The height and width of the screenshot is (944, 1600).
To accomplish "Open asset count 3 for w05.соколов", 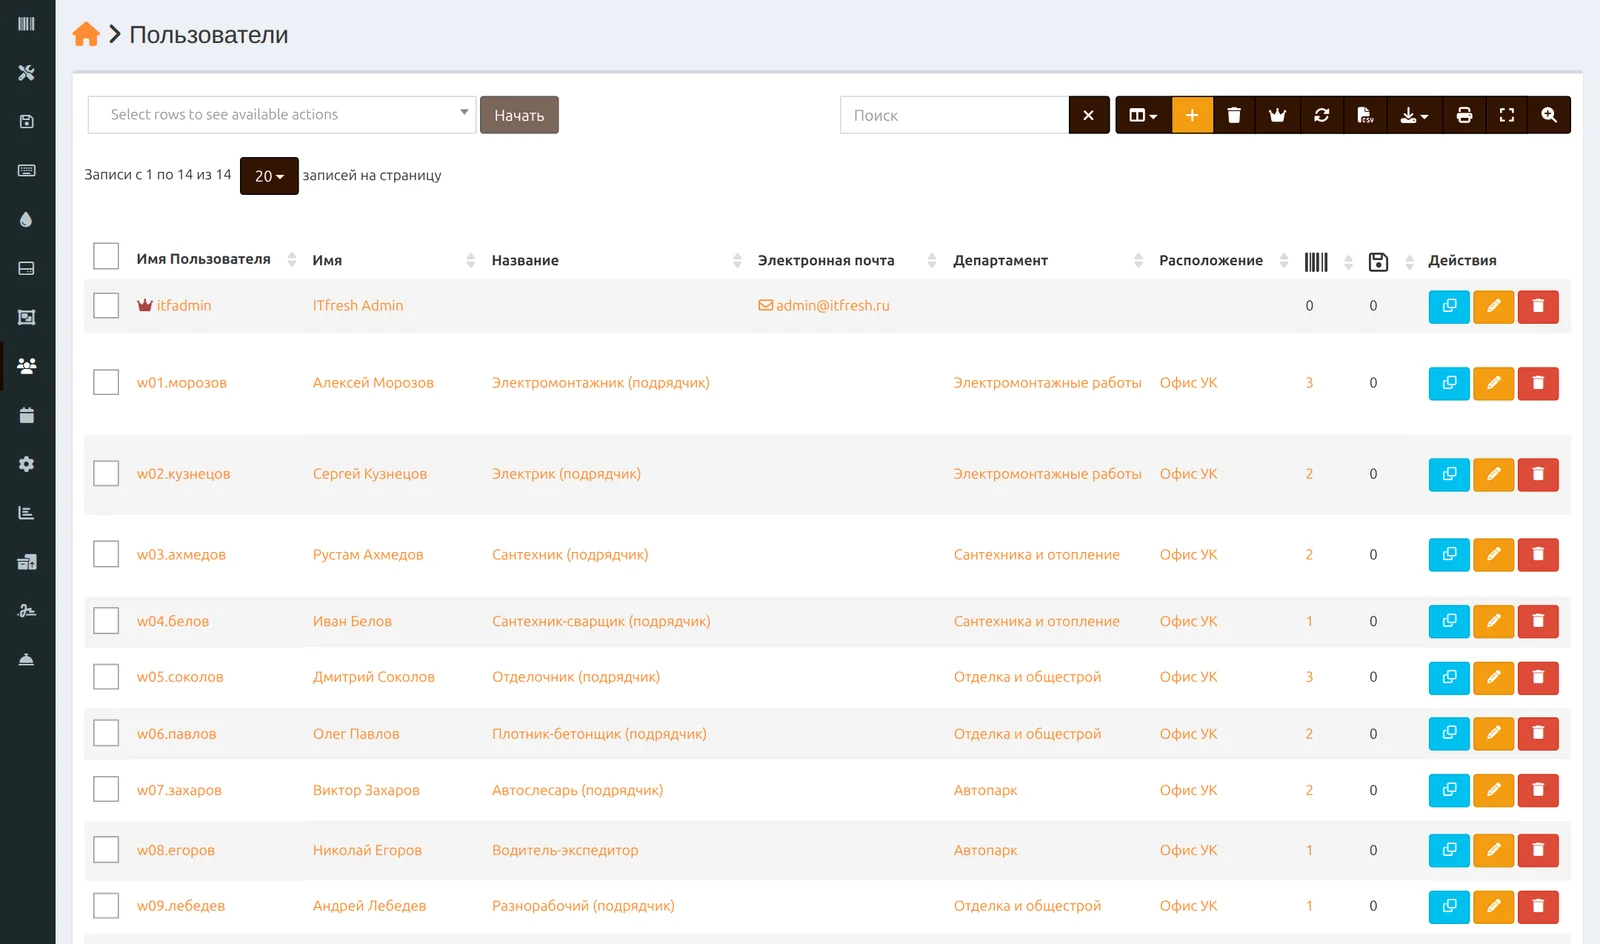I will (1309, 677).
